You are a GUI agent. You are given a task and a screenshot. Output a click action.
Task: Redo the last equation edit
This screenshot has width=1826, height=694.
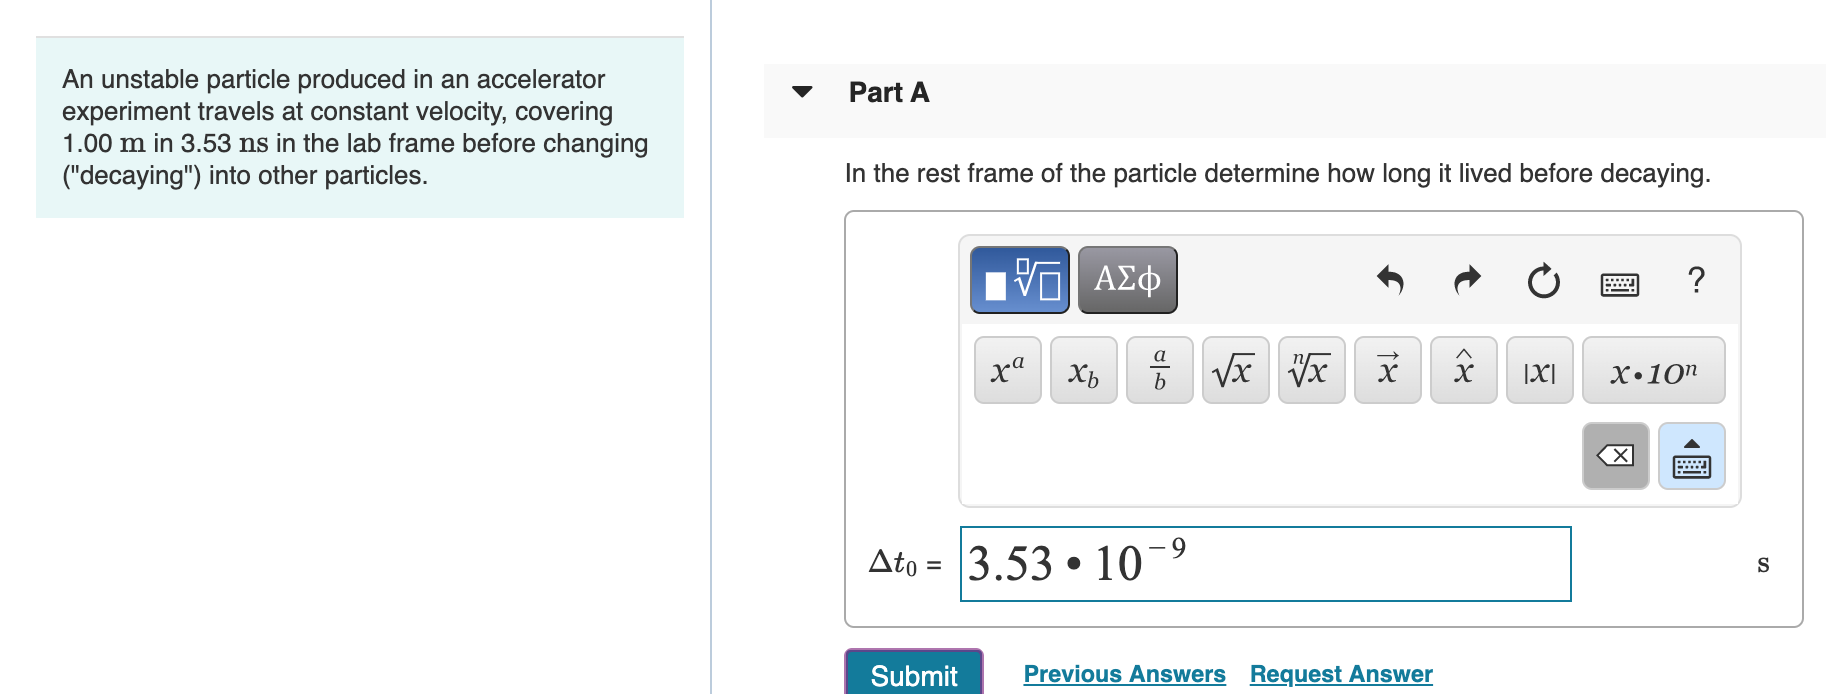(1466, 281)
